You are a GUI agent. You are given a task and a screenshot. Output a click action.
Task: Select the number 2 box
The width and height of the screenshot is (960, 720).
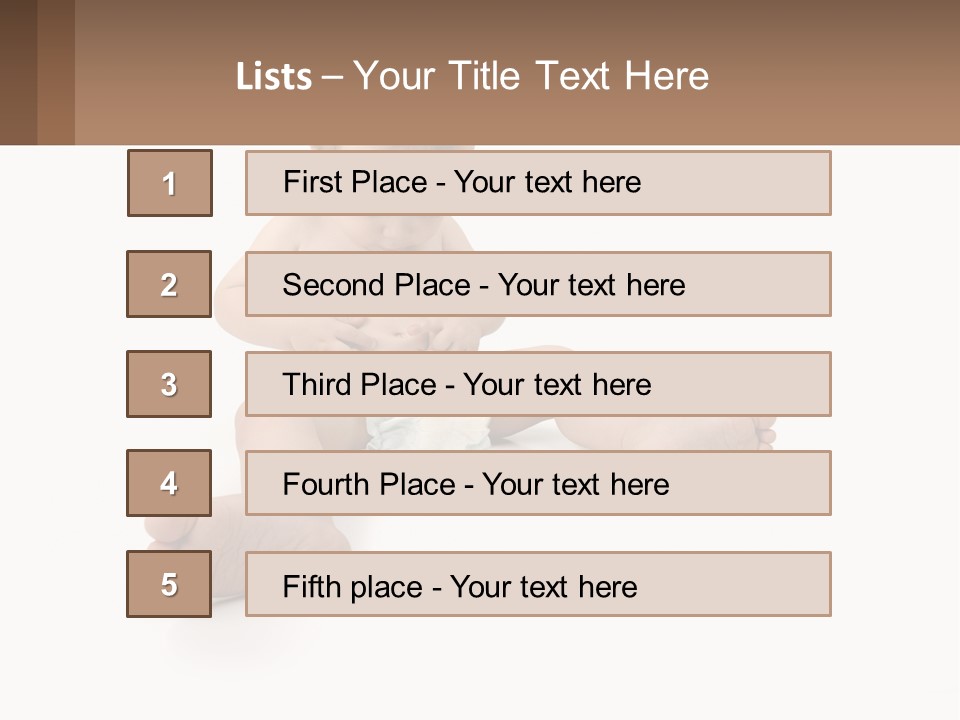tap(169, 284)
